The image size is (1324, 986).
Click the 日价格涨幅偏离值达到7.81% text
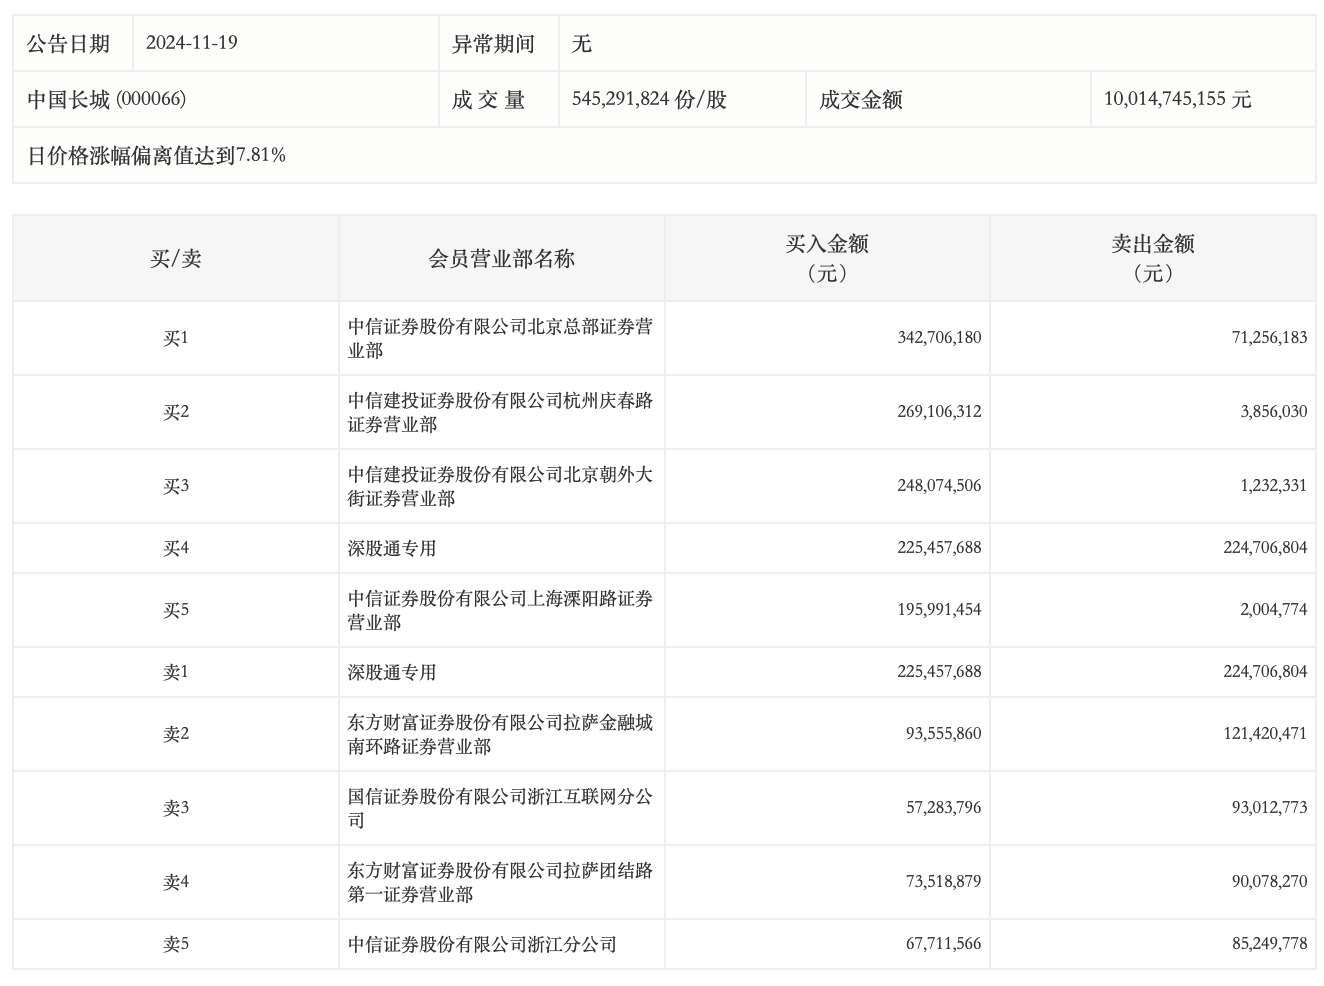pos(156,155)
